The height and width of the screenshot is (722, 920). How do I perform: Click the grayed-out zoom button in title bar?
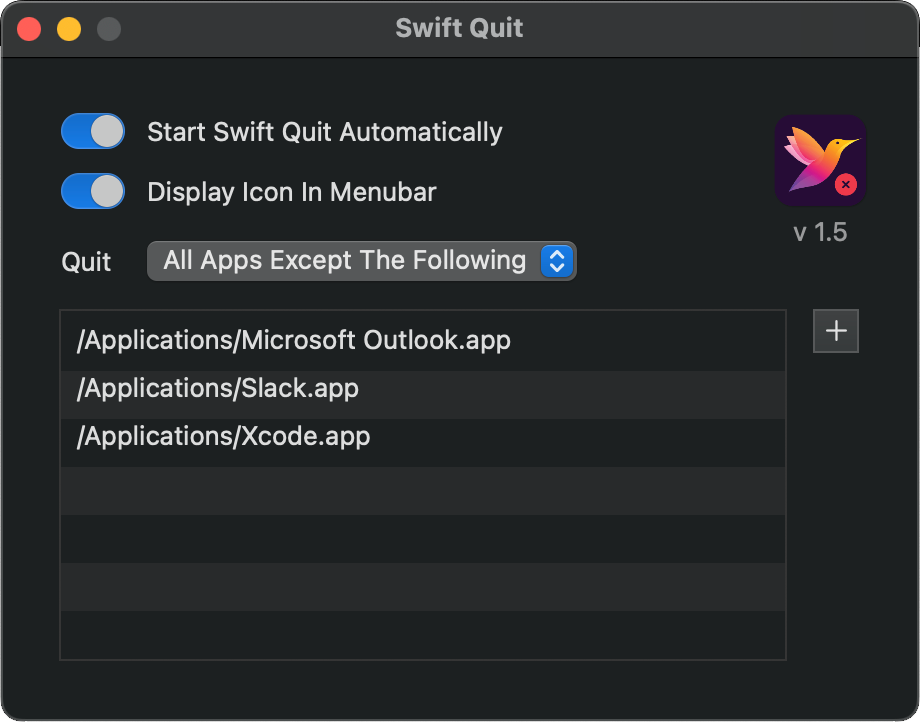[108, 29]
